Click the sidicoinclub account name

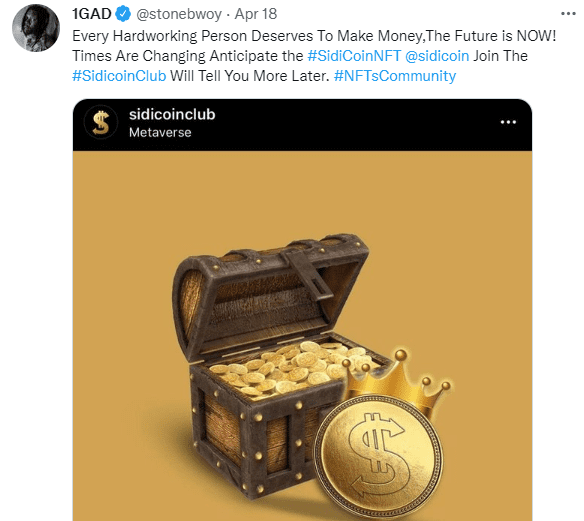172,114
